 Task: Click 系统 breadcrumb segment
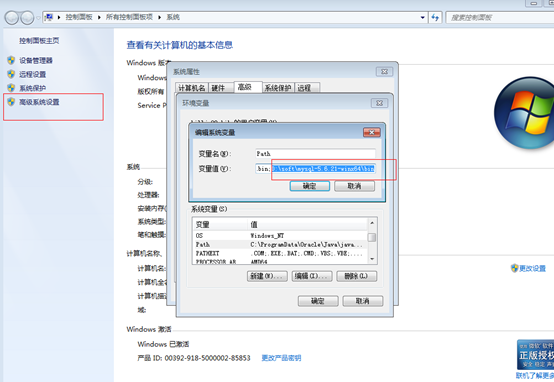[173, 17]
